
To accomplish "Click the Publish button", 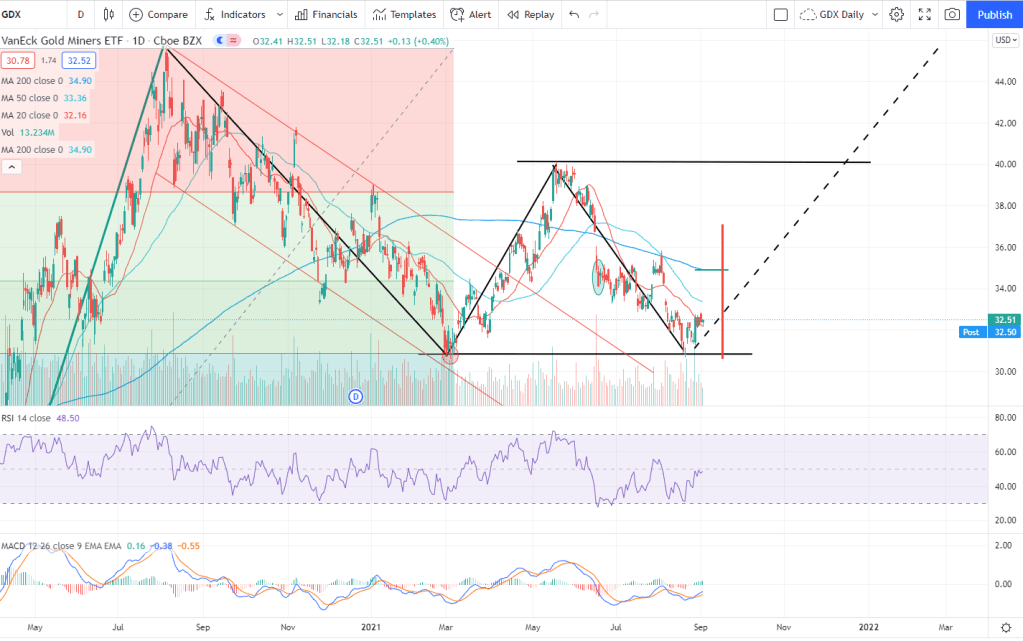I will coord(994,15).
